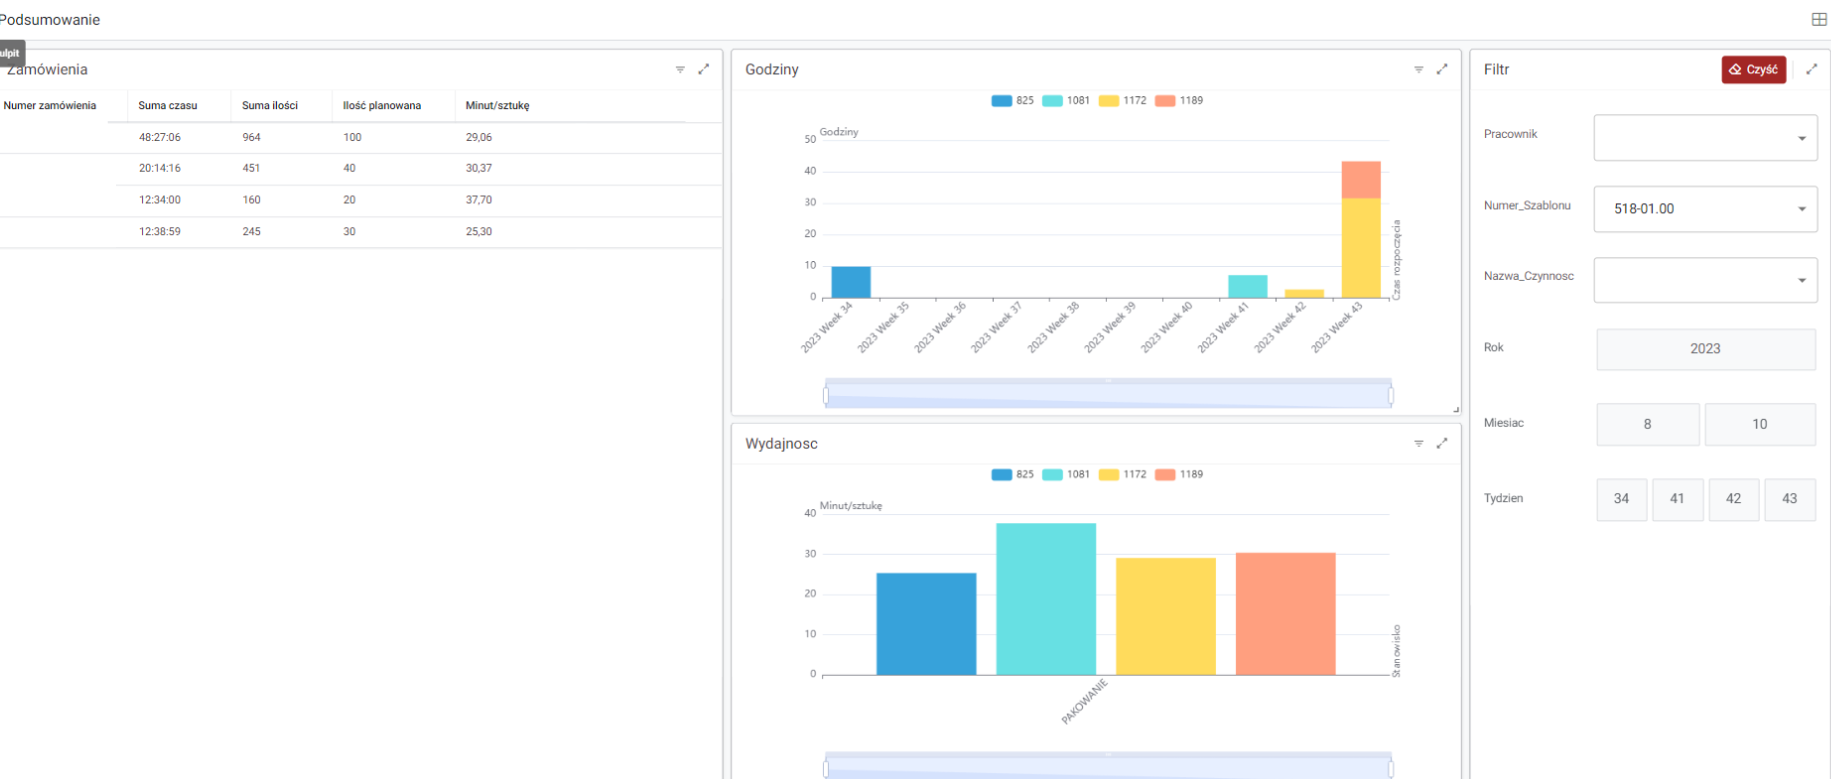Image resolution: width=1831 pixels, height=779 pixels.
Task: Expand the Nazwa_Czynnosc dropdown
Action: click(x=1705, y=280)
